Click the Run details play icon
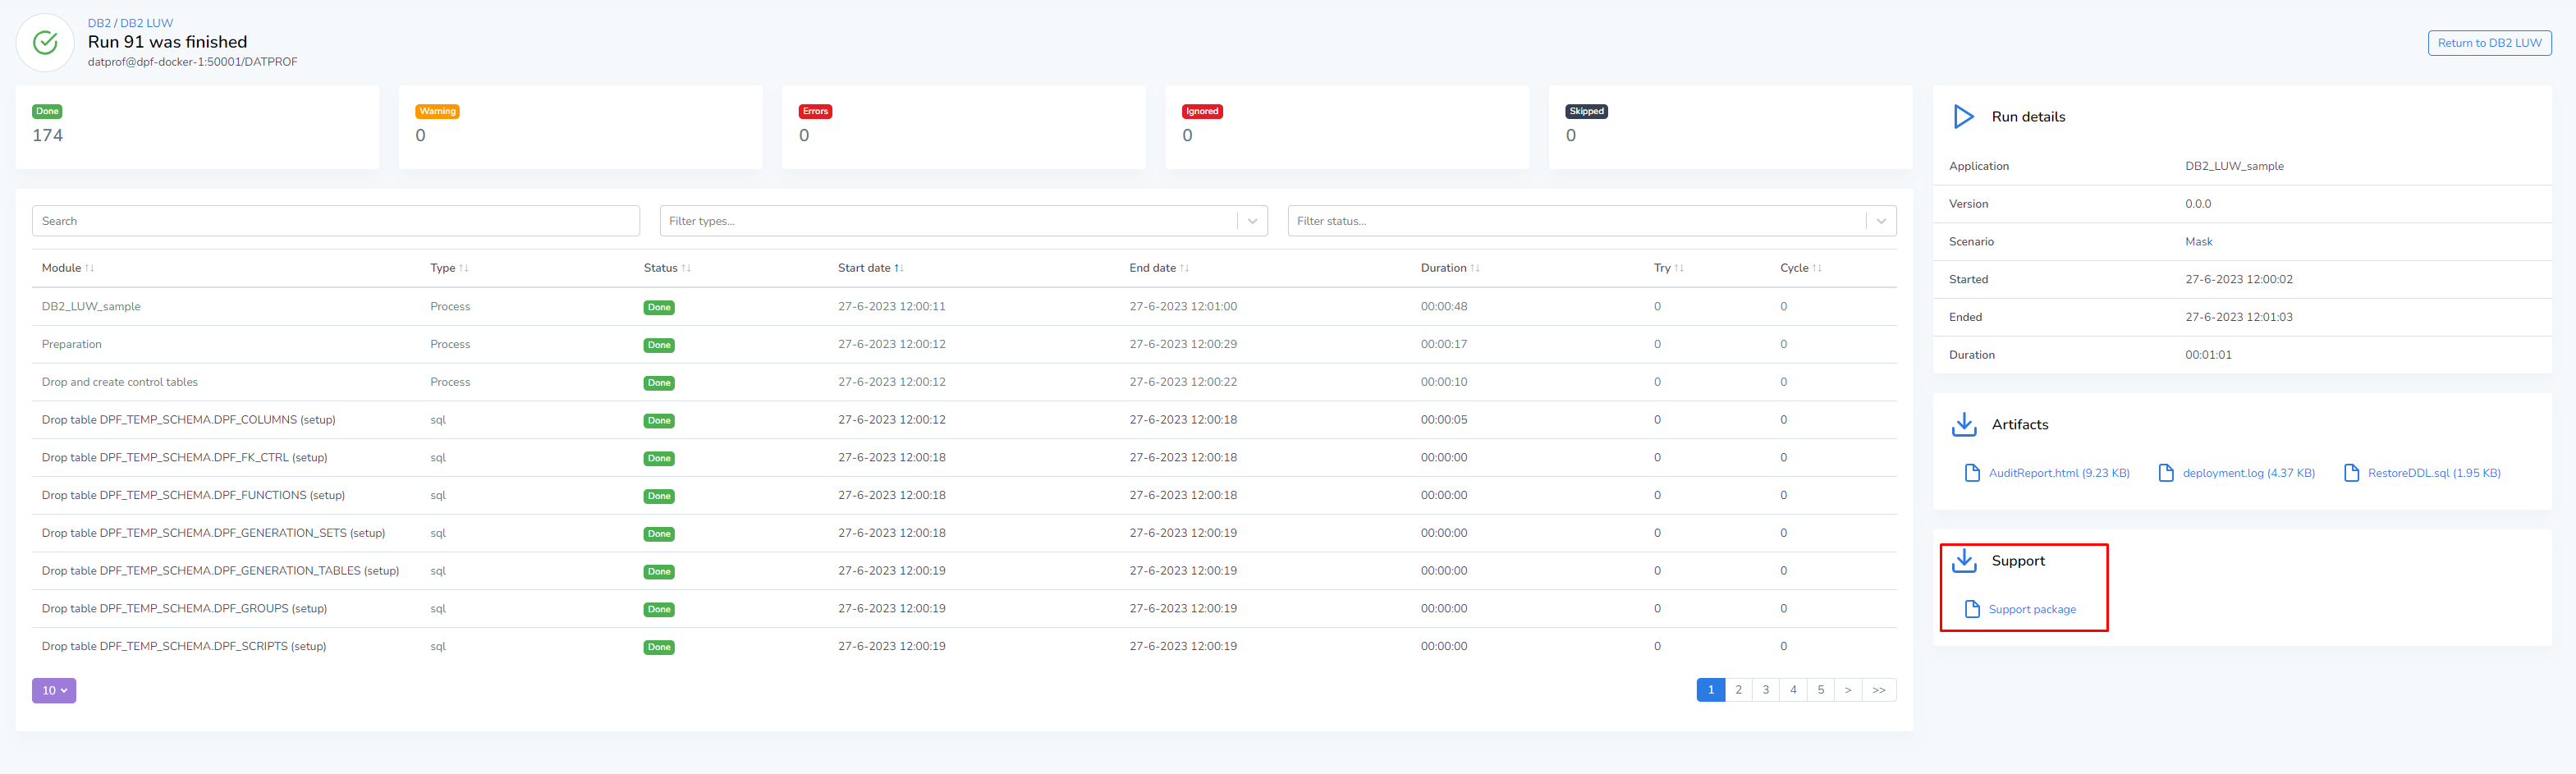Viewport: 2576px width, 774px height. 1964,117
